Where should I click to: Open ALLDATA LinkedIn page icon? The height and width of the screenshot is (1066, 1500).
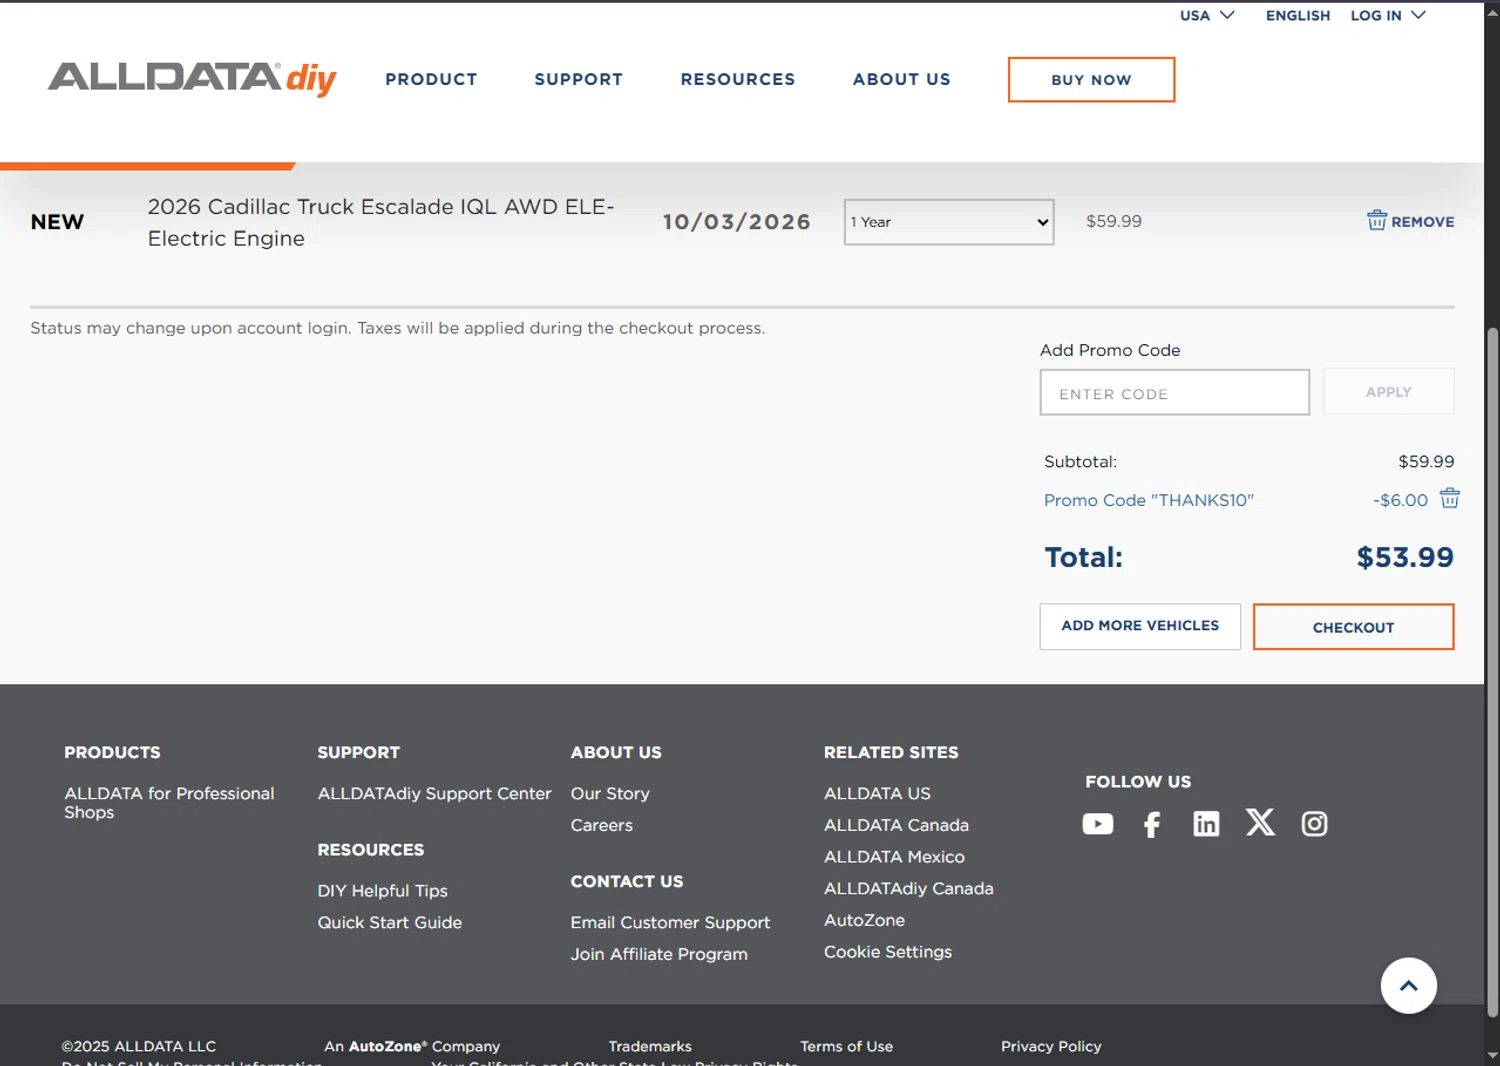pyautogui.click(x=1206, y=824)
